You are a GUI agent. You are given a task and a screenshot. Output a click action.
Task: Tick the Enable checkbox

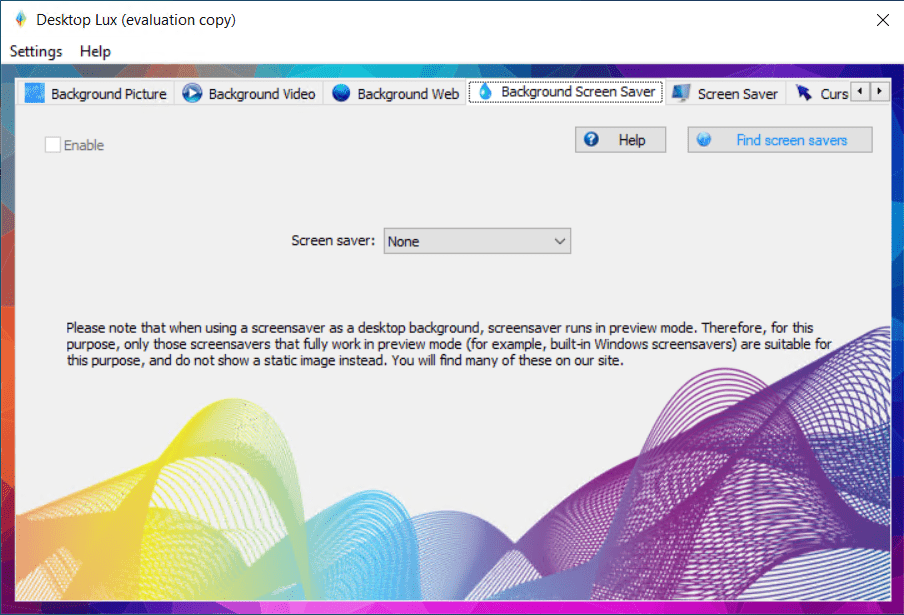[52, 145]
